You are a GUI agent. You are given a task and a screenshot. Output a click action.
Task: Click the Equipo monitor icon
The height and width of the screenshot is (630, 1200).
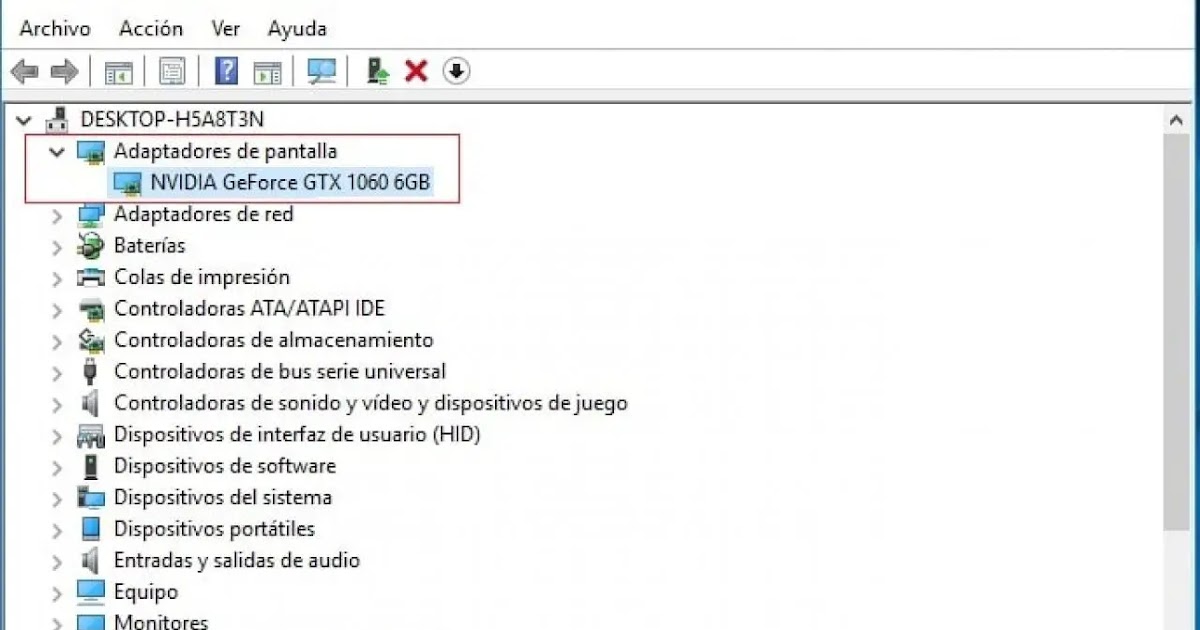[x=91, y=591]
